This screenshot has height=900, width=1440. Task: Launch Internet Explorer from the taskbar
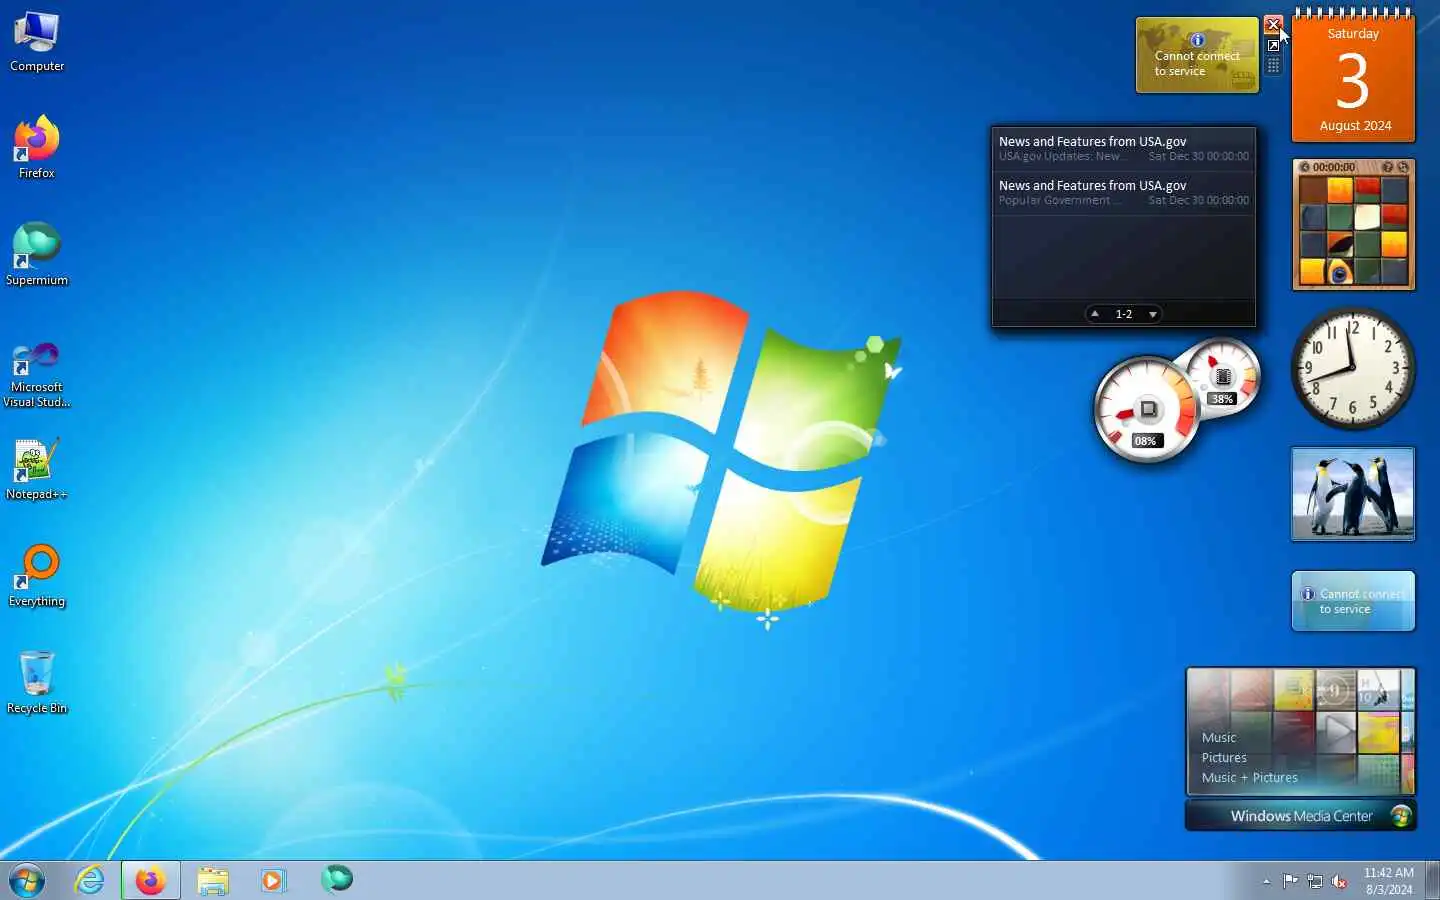pyautogui.click(x=90, y=880)
